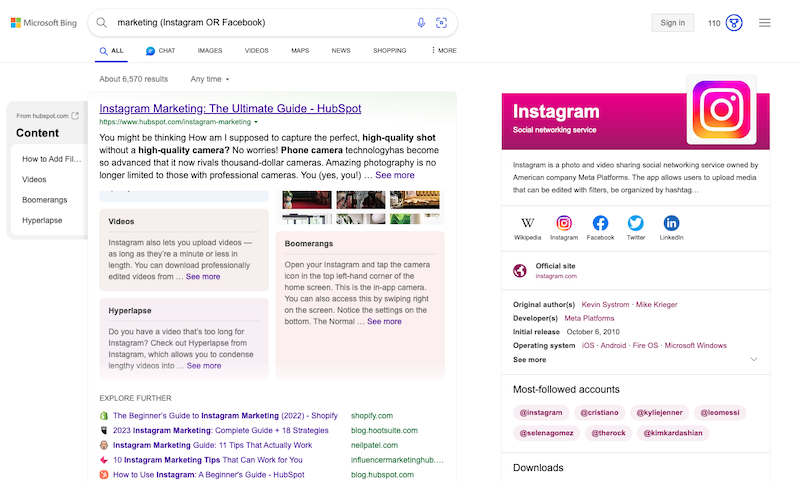Select the @instagram account chip
This screenshot has height=482, width=800.
541,412
